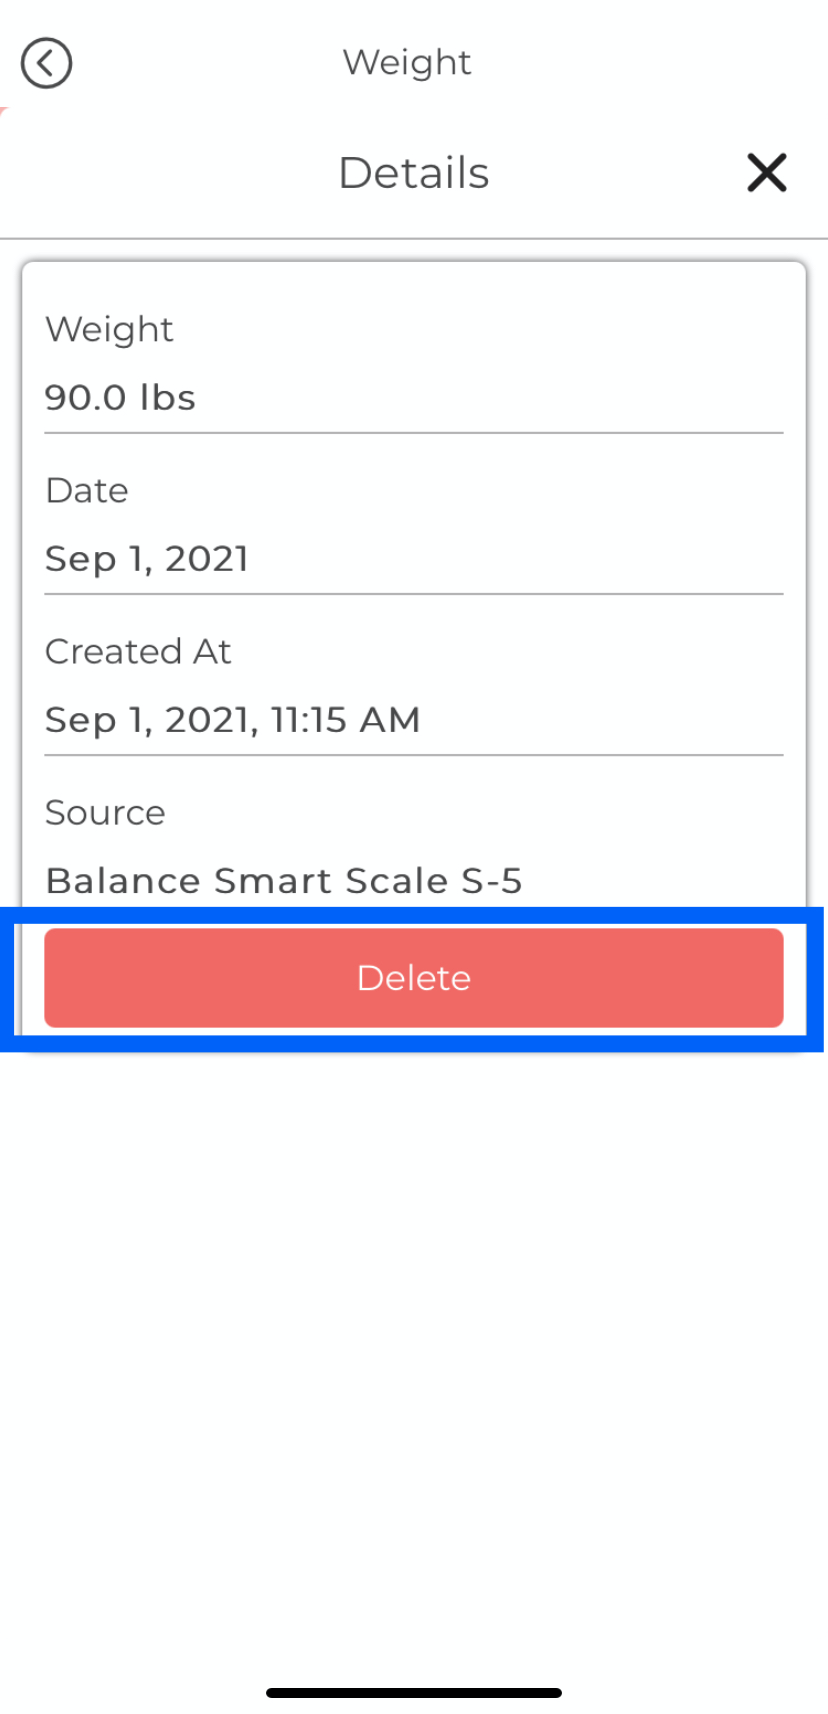Click the underline below the Created At value

point(414,755)
